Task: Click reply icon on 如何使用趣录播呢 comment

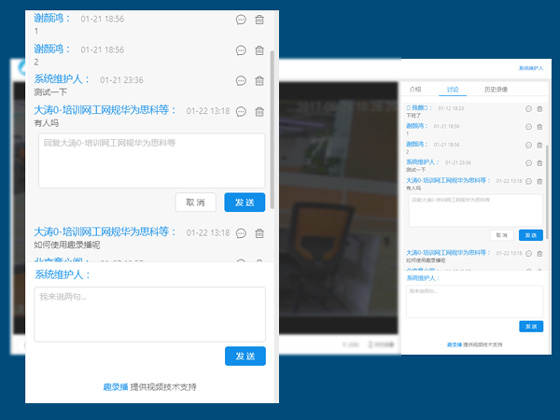Action: 241,234
